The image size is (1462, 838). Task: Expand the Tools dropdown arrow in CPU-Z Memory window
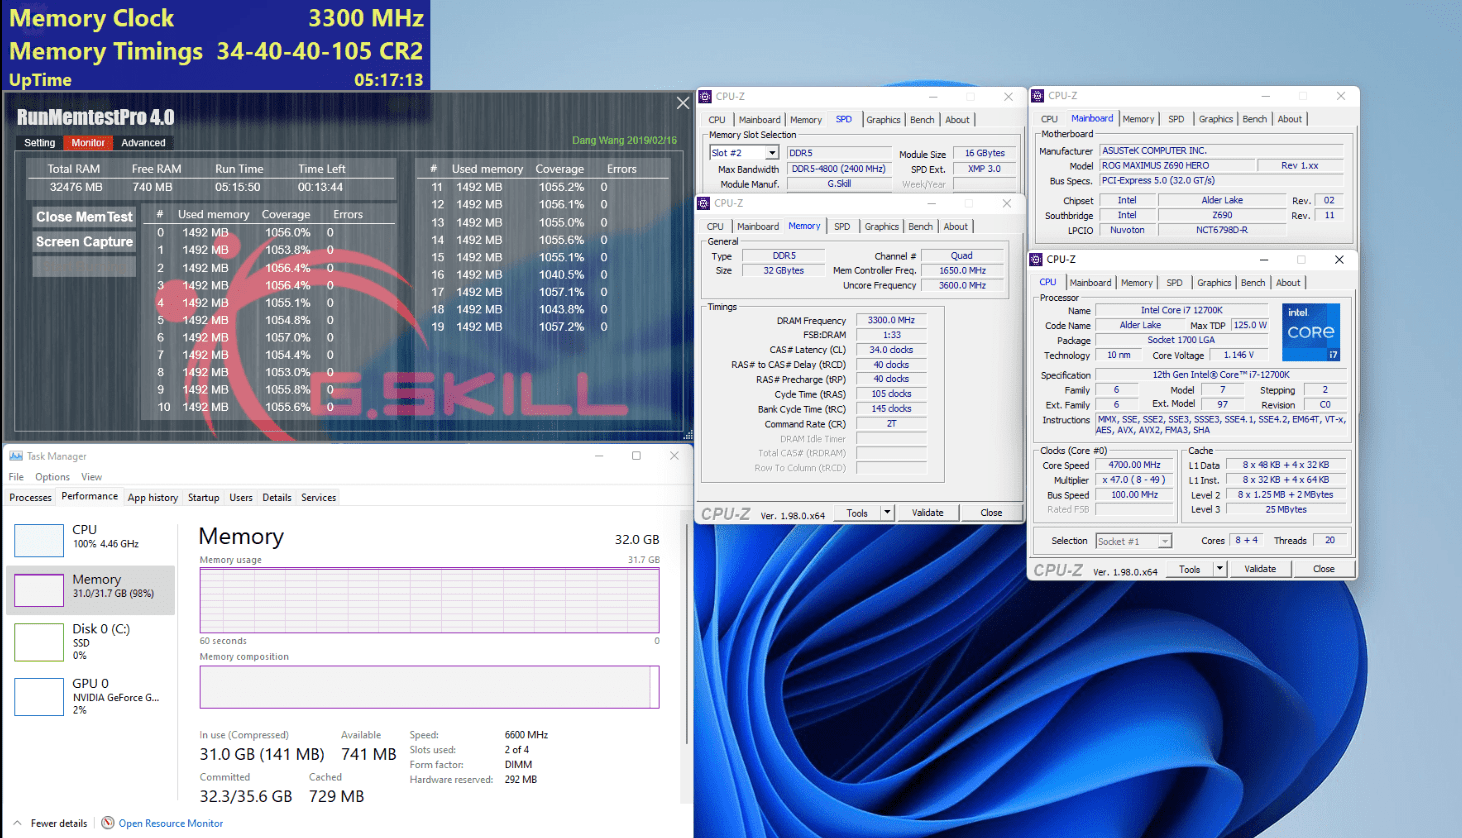(887, 513)
